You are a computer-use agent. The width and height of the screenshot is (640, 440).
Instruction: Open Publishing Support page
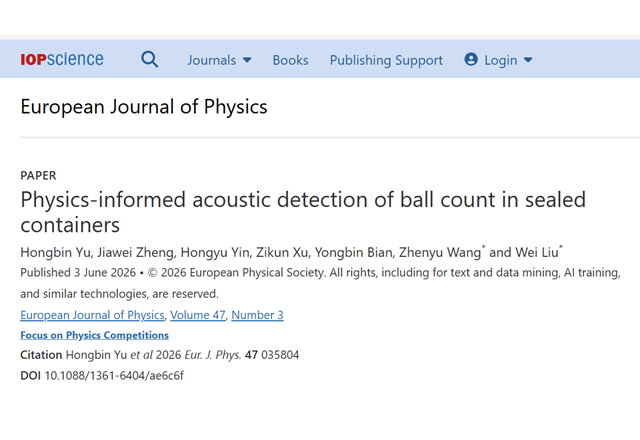click(x=386, y=60)
